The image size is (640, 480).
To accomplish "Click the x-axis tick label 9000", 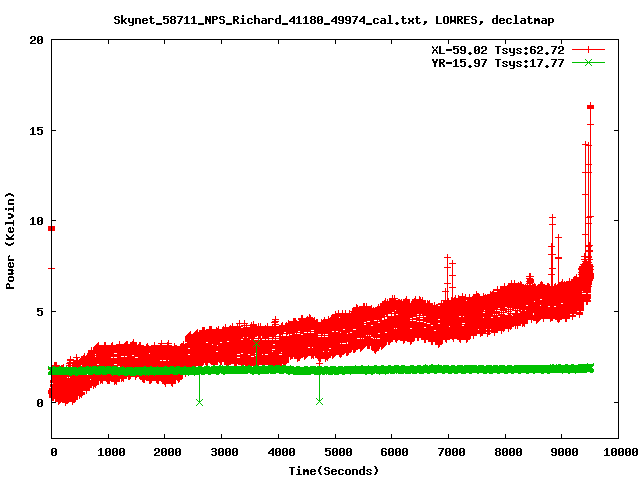I will pos(564,452).
